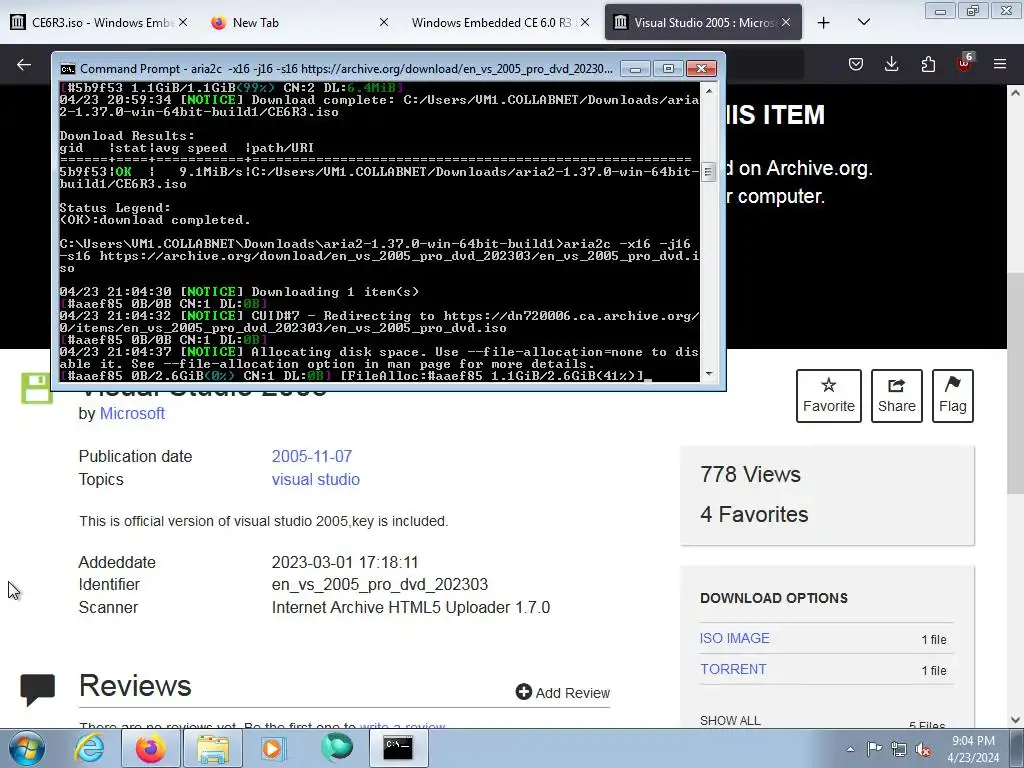Click the Addeddate value 2023-03-01 17:18:11
1024x768 pixels.
click(x=345, y=562)
